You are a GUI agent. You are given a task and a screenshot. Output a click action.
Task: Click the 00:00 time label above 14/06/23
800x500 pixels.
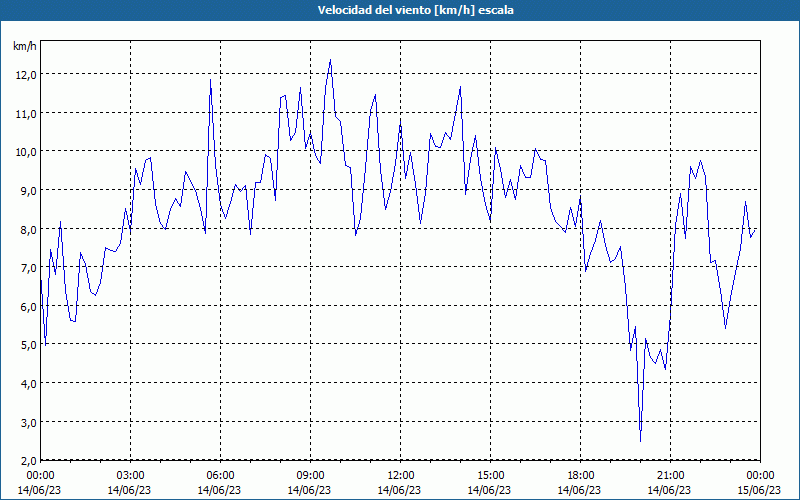pyautogui.click(x=40, y=476)
